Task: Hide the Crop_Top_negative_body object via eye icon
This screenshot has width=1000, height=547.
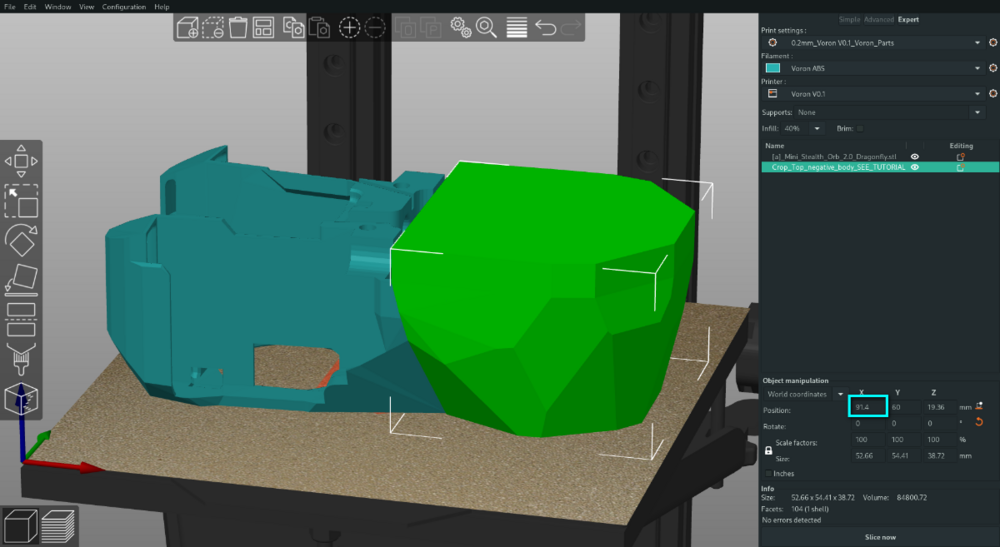Action: tap(915, 167)
